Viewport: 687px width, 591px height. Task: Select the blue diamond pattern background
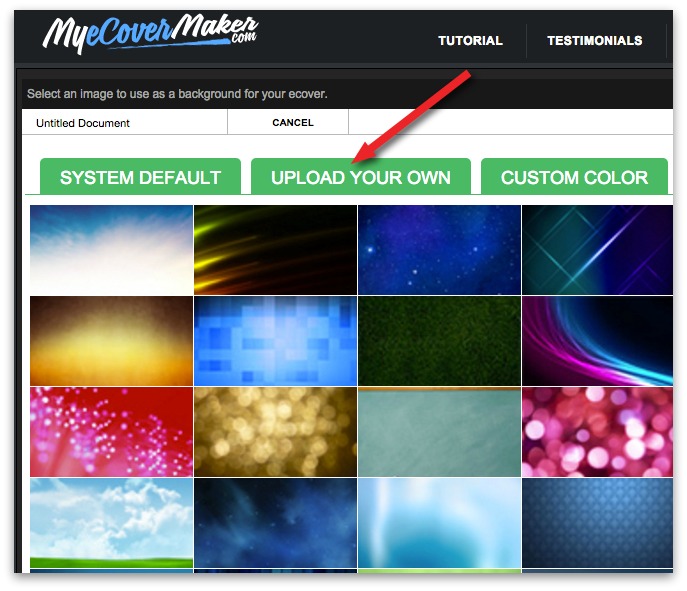point(597,523)
